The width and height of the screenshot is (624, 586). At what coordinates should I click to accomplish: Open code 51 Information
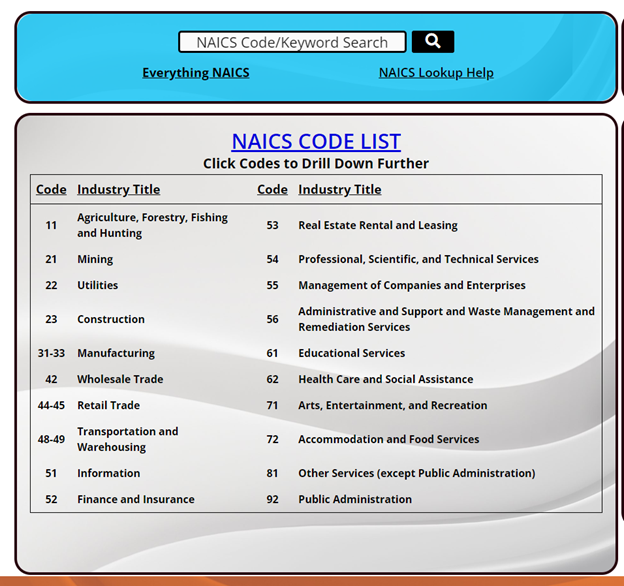pos(51,473)
